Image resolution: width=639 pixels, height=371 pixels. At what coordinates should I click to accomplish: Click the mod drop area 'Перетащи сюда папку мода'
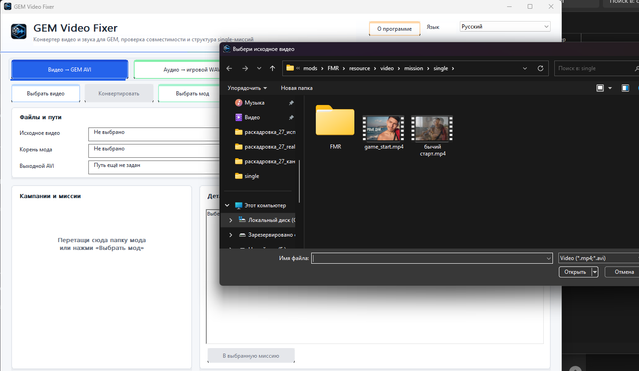click(101, 244)
